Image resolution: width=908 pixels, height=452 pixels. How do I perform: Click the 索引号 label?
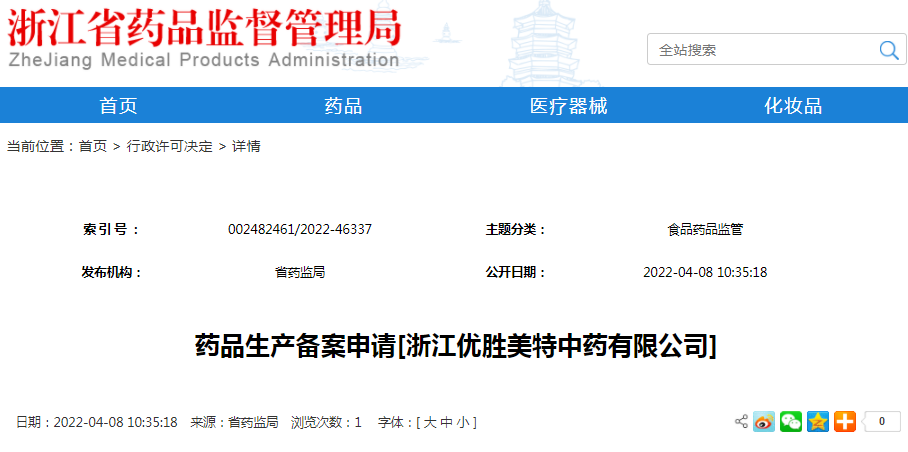111,230
